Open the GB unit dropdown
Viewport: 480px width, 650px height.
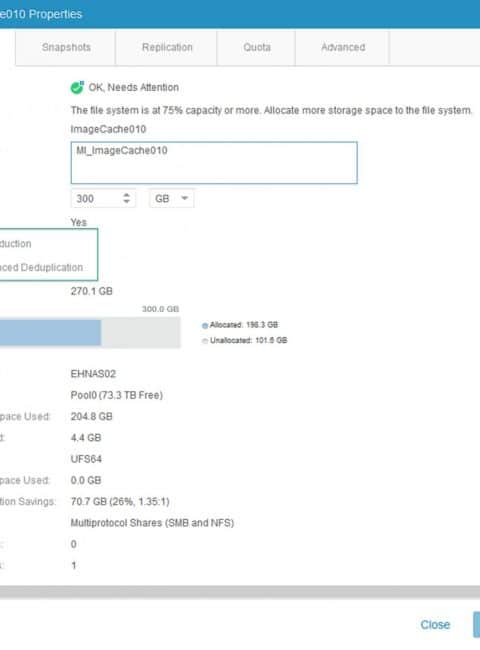[x=172, y=199]
